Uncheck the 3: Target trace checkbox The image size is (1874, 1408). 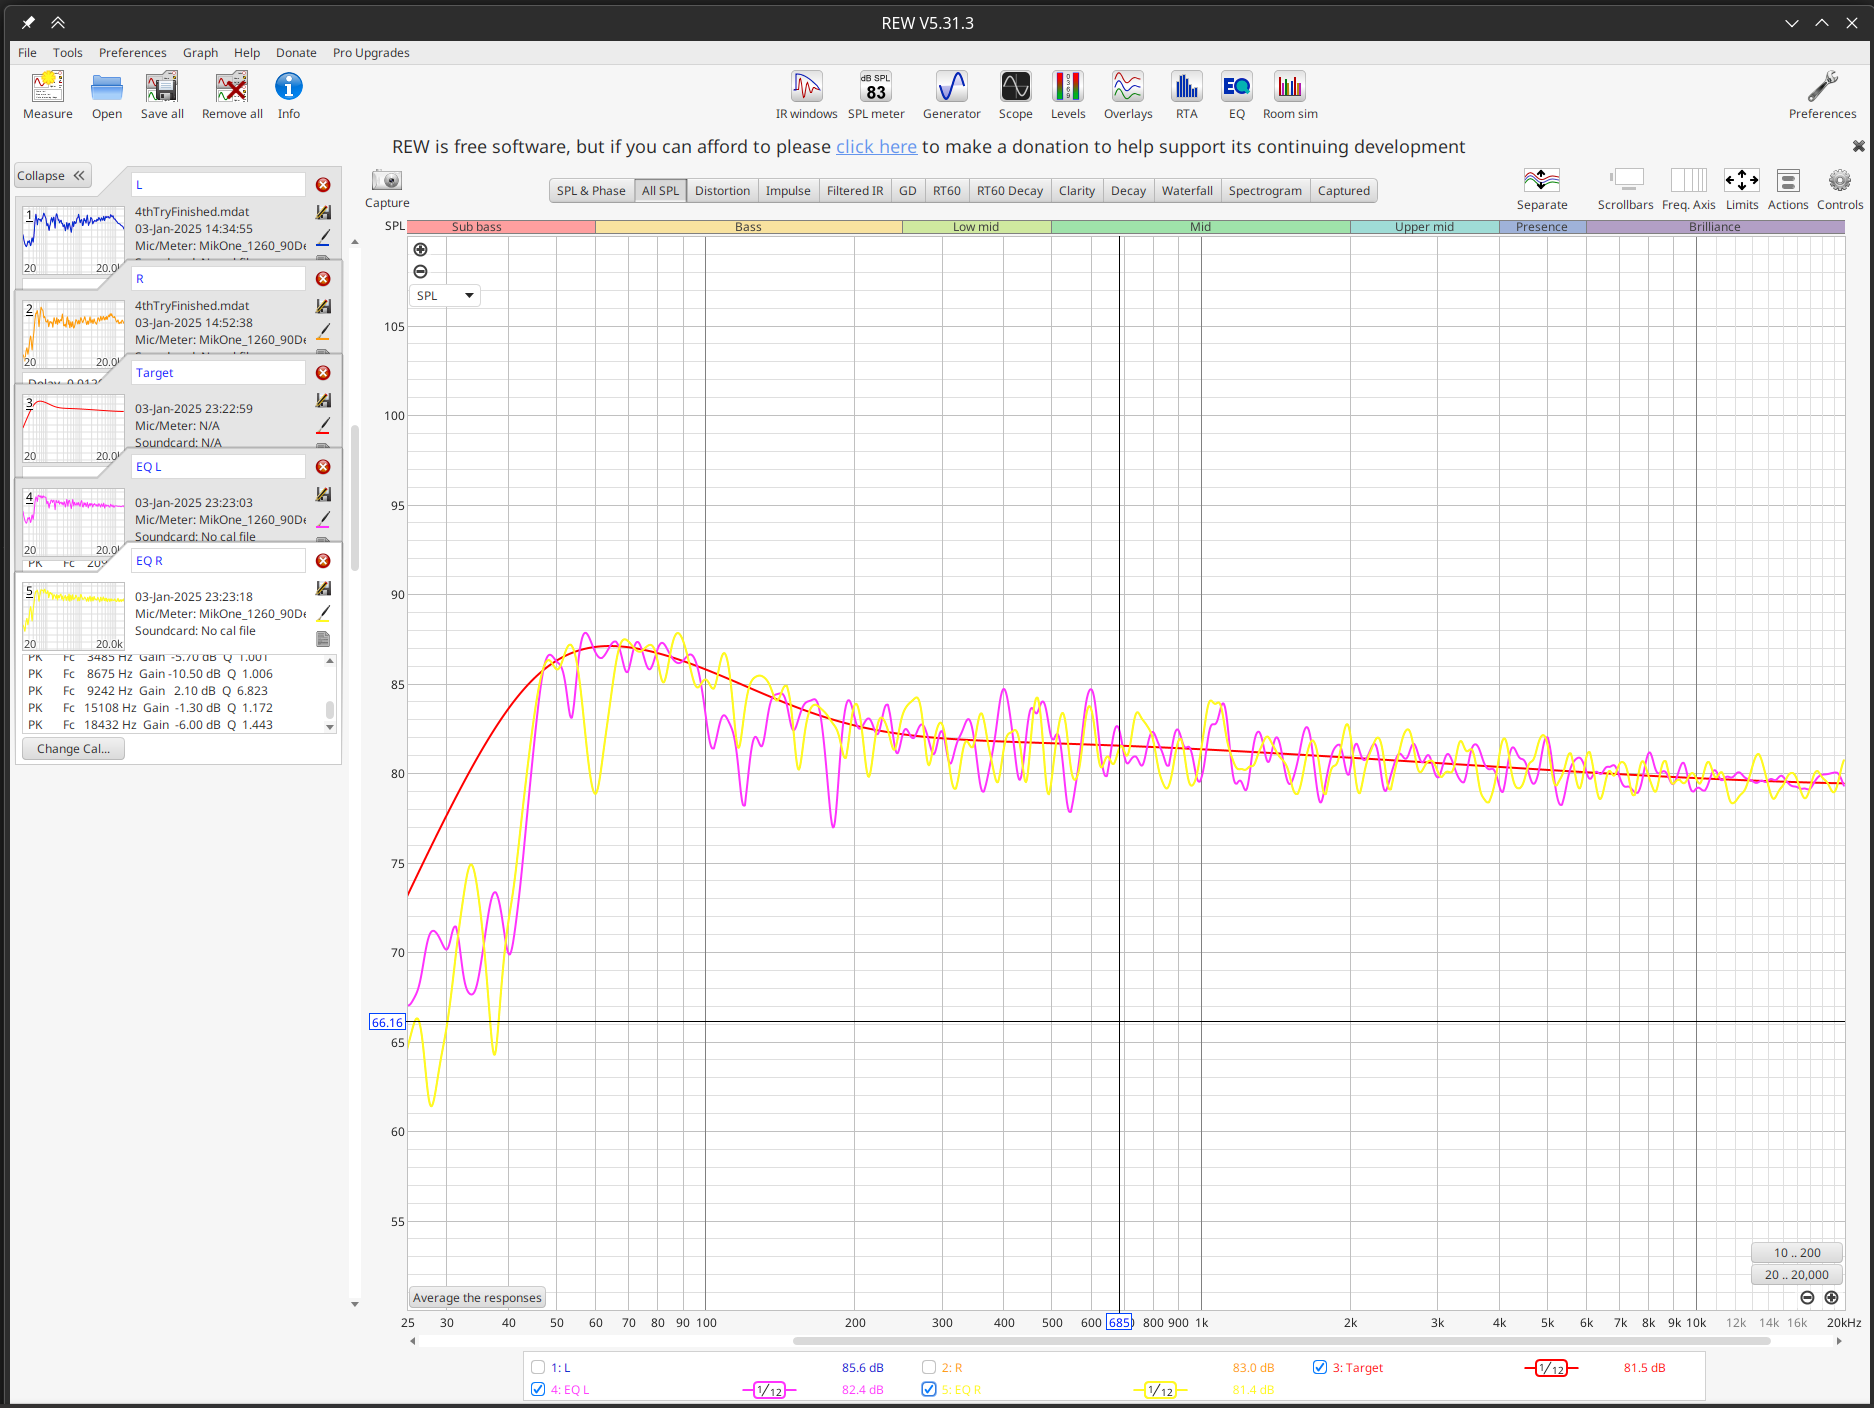[1320, 1367]
